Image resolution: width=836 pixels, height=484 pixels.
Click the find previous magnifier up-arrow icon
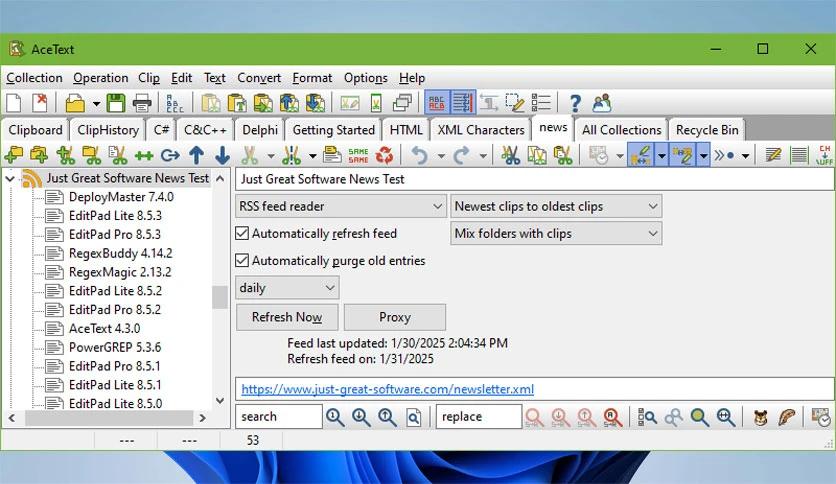[387, 417]
